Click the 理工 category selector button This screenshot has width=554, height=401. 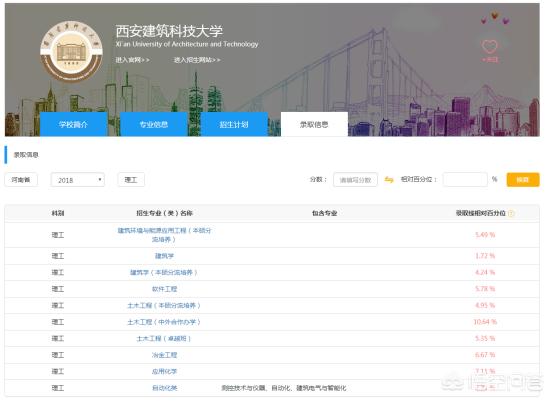[131, 180]
